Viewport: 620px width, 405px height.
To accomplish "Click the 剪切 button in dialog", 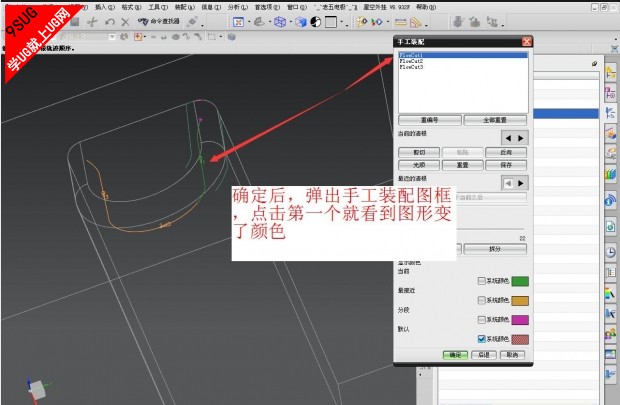I will tap(419, 152).
